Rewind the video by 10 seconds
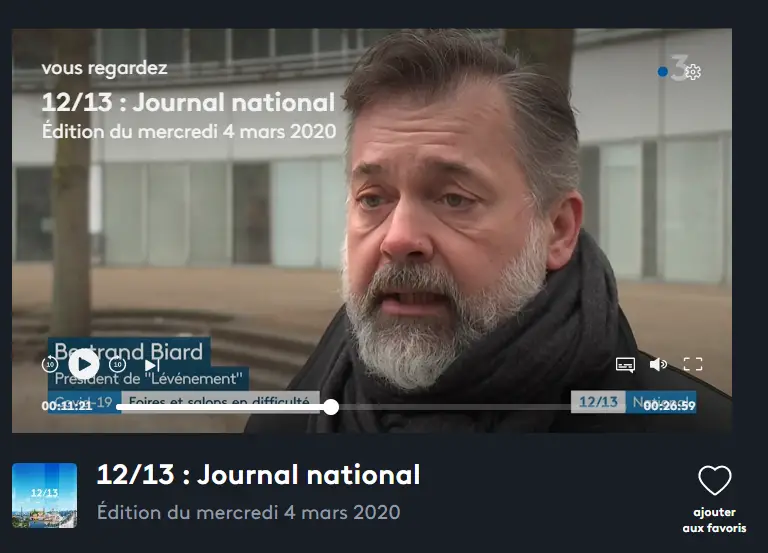Viewport: 768px width, 553px height. coord(50,364)
